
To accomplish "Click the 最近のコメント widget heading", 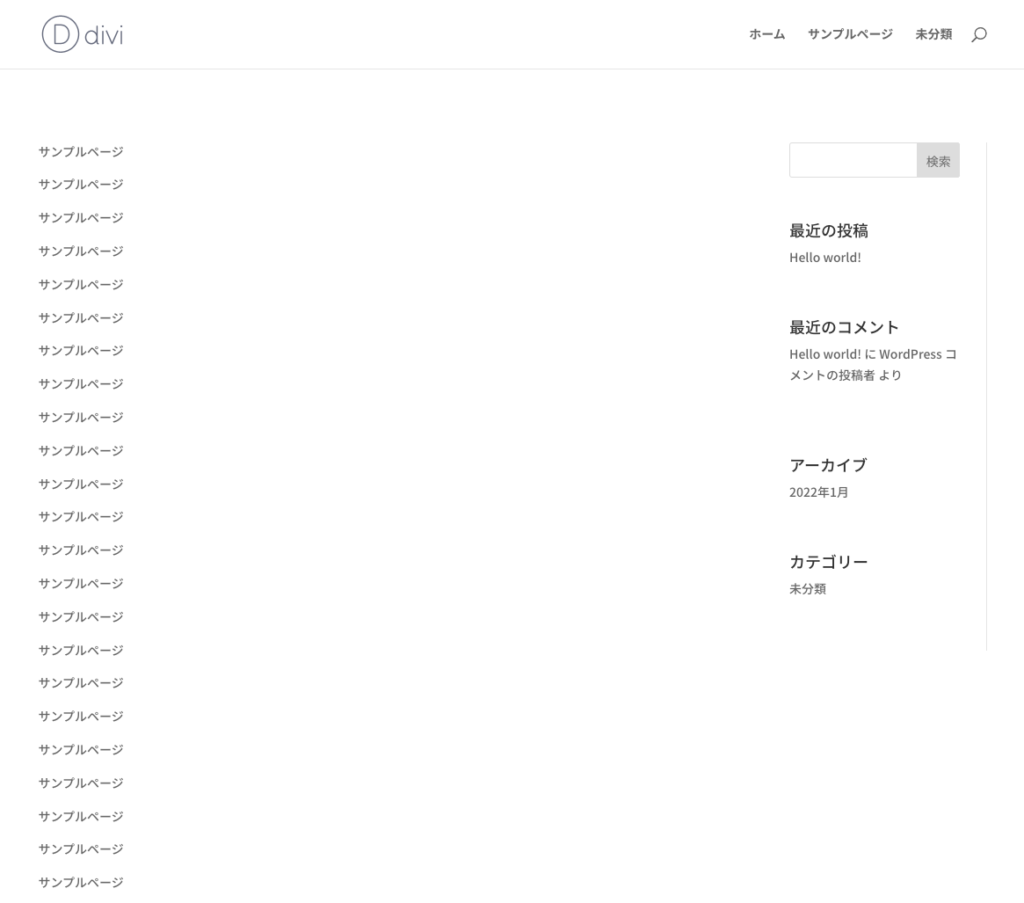I will [x=843, y=327].
